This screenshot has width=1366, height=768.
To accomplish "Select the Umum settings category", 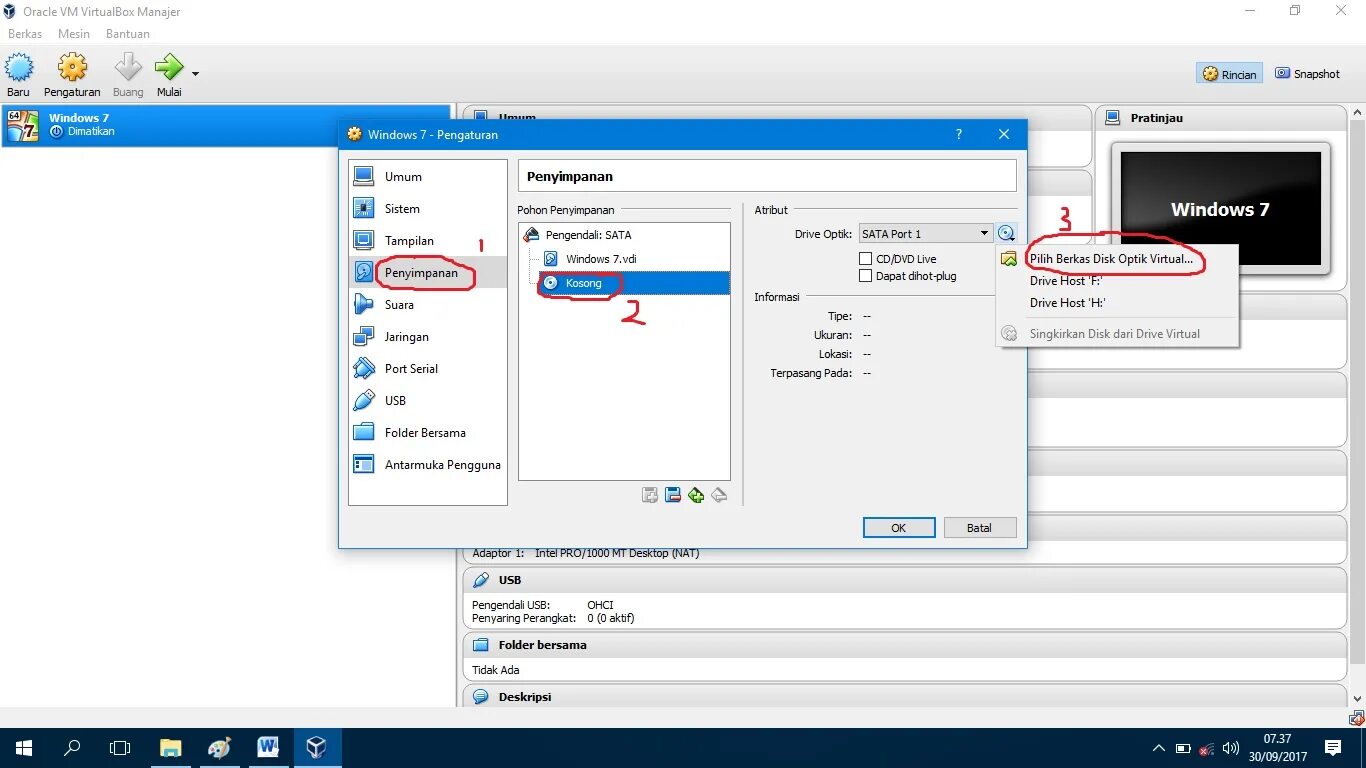I will tap(428, 177).
